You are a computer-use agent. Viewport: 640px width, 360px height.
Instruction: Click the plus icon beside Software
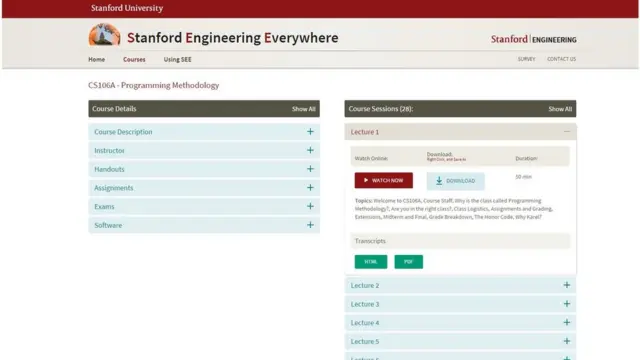[310, 225]
